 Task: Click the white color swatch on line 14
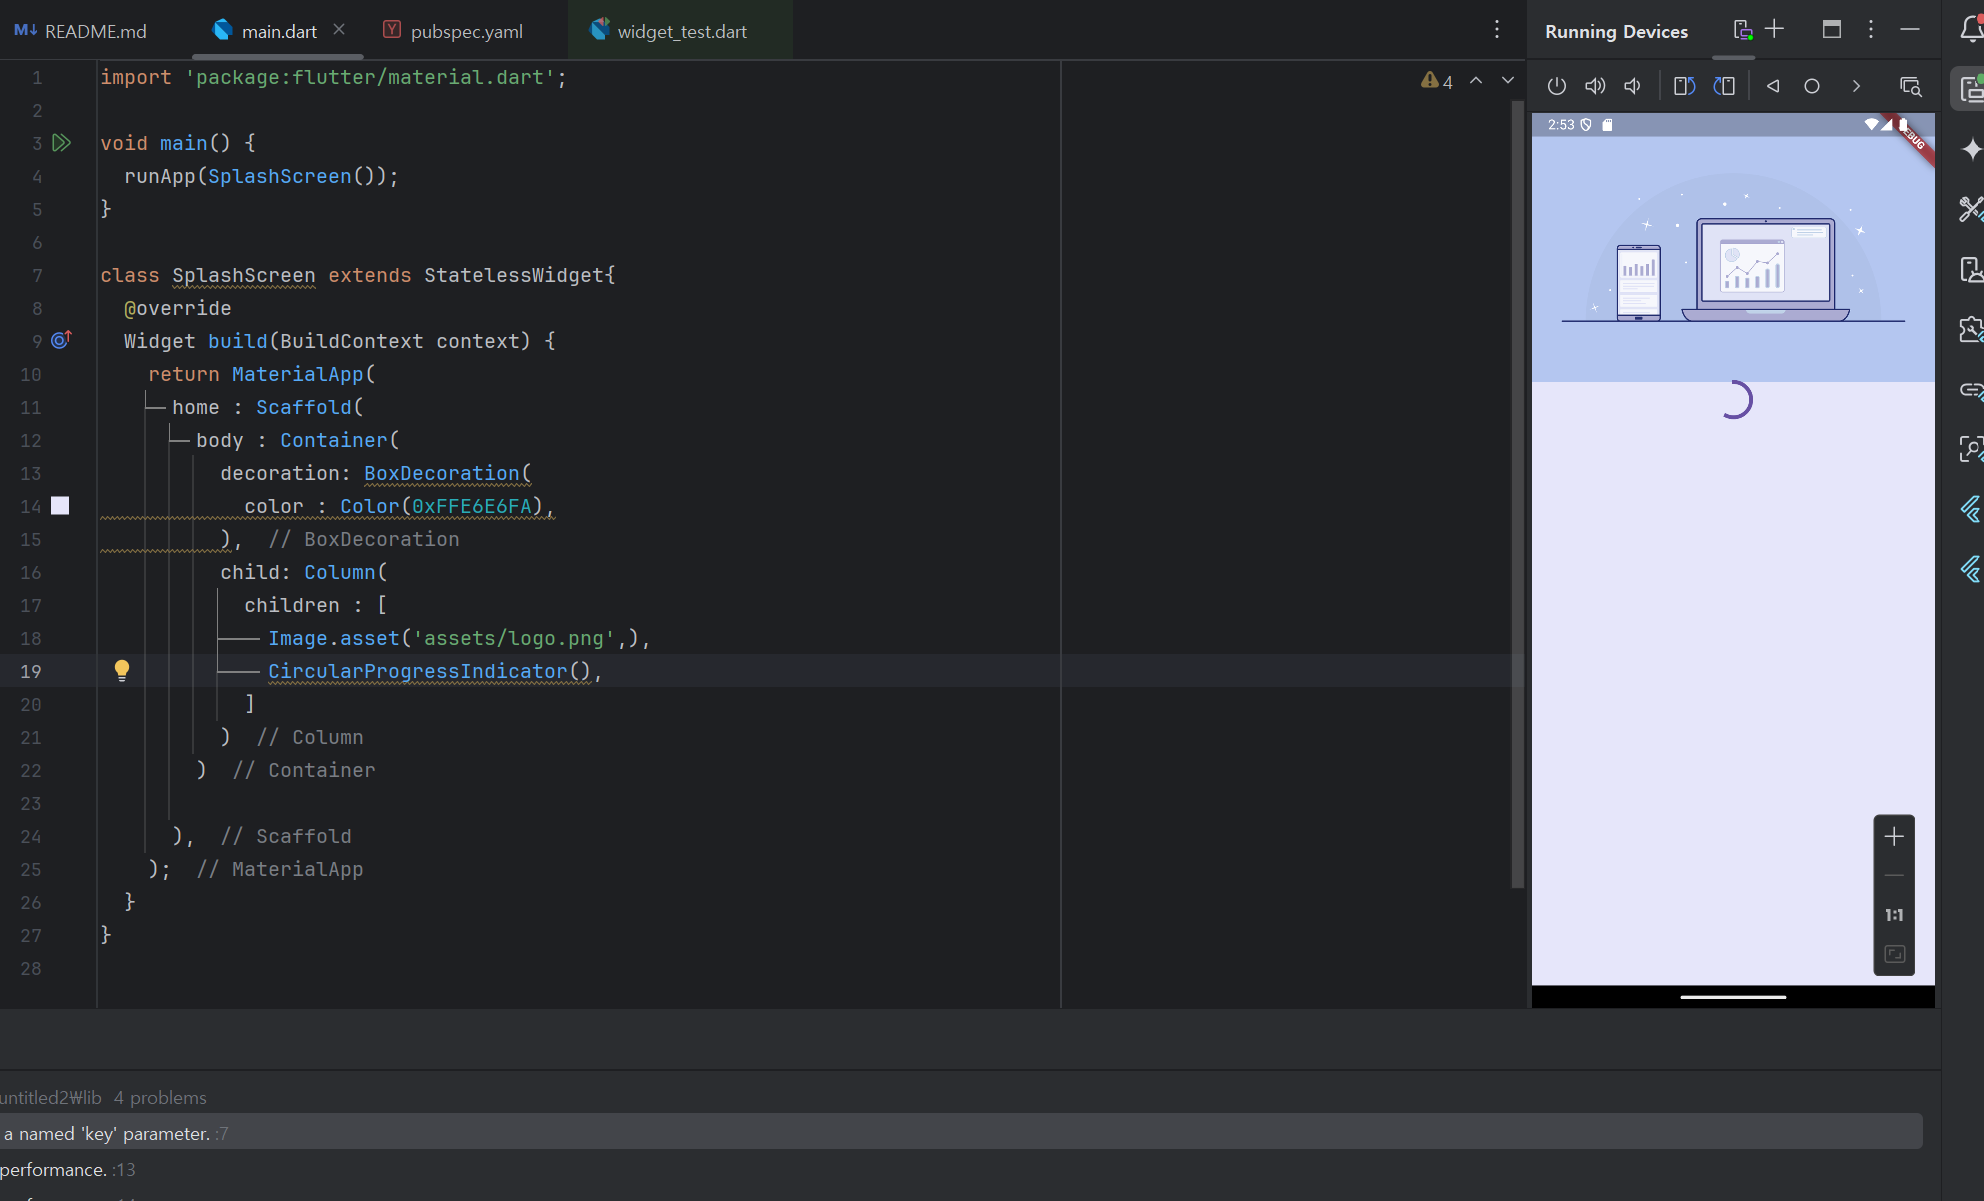[x=60, y=506]
